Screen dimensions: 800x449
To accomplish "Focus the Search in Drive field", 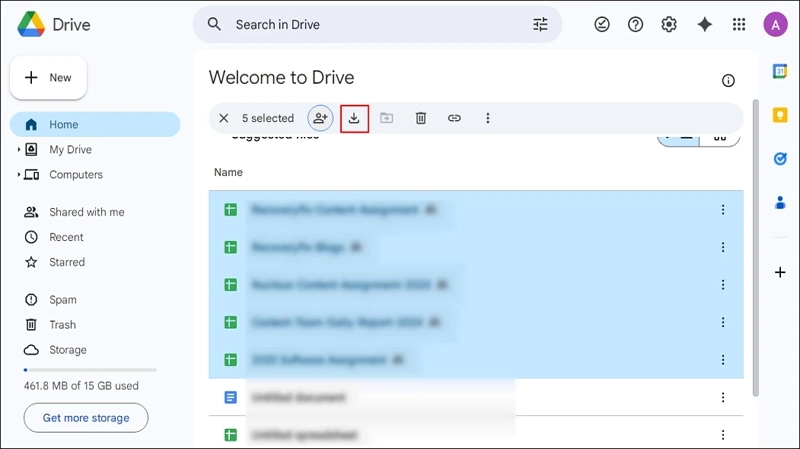I will click(x=378, y=24).
